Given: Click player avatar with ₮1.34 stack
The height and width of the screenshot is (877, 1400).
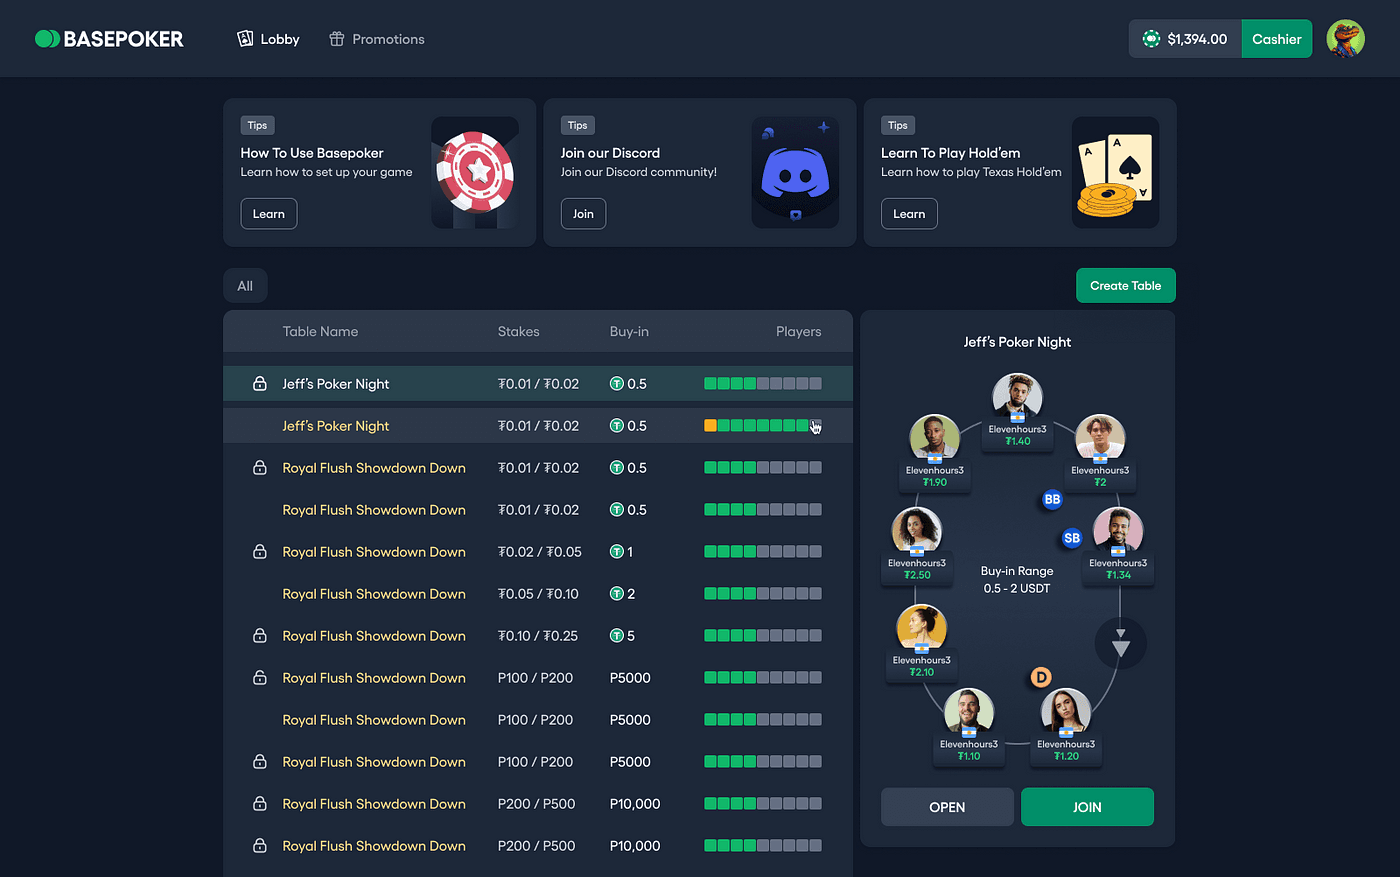Looking at the screenshot, I should click(1118, 531).
